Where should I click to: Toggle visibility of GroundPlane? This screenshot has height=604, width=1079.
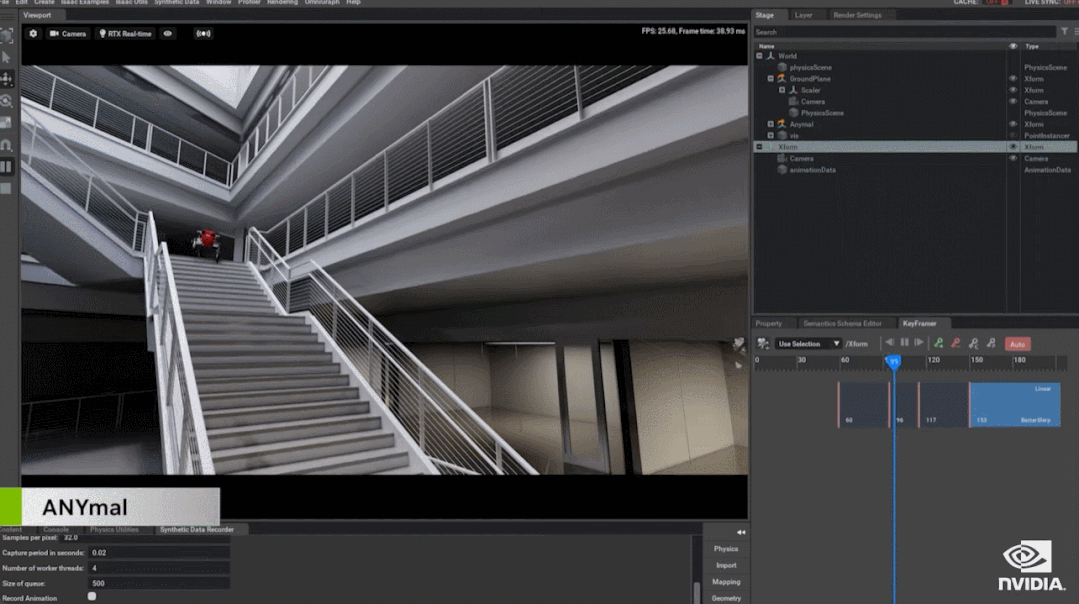pyautogui.click(x=1013, y=78)
